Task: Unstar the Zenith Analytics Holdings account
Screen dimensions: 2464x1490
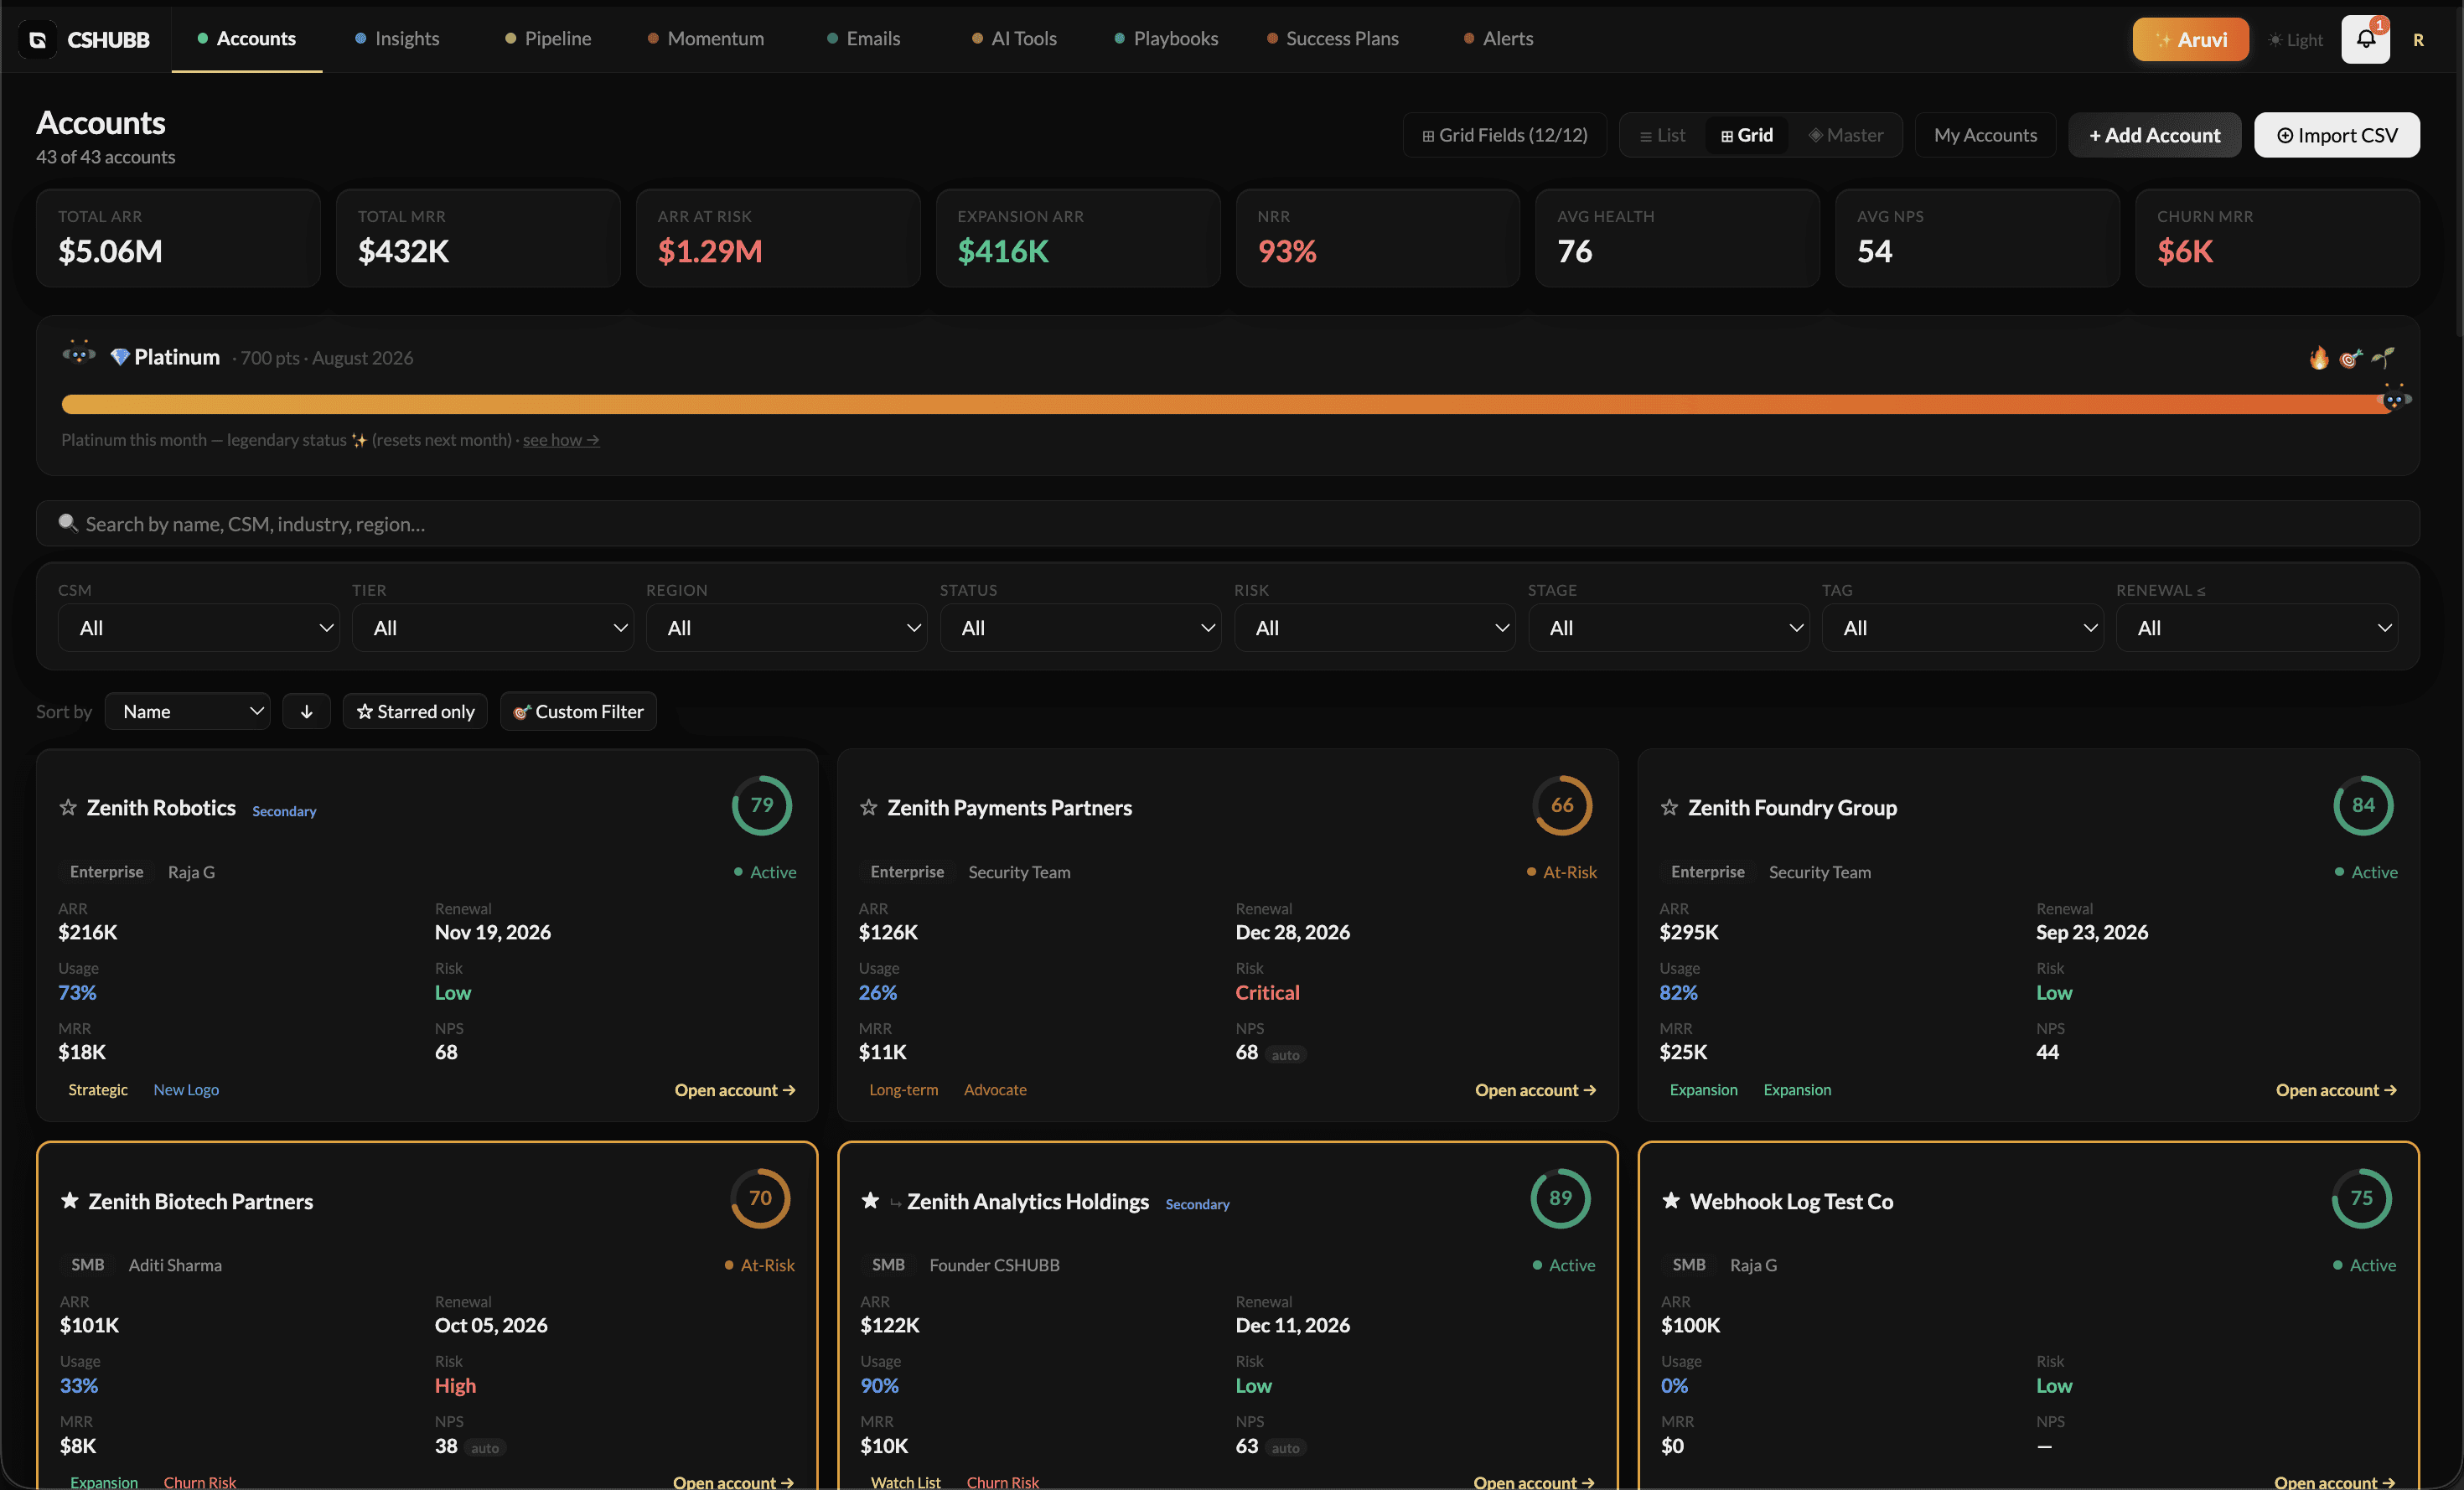Action: pos(870,1200)
